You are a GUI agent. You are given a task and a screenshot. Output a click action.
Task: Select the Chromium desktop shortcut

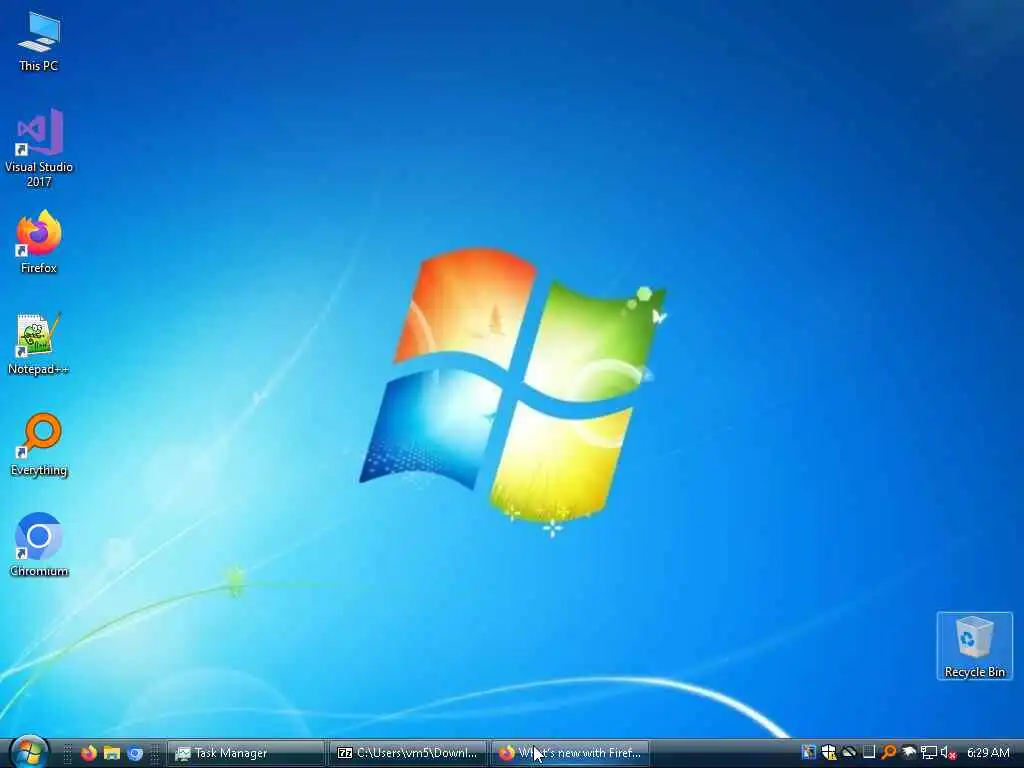[x=39, y=545]
